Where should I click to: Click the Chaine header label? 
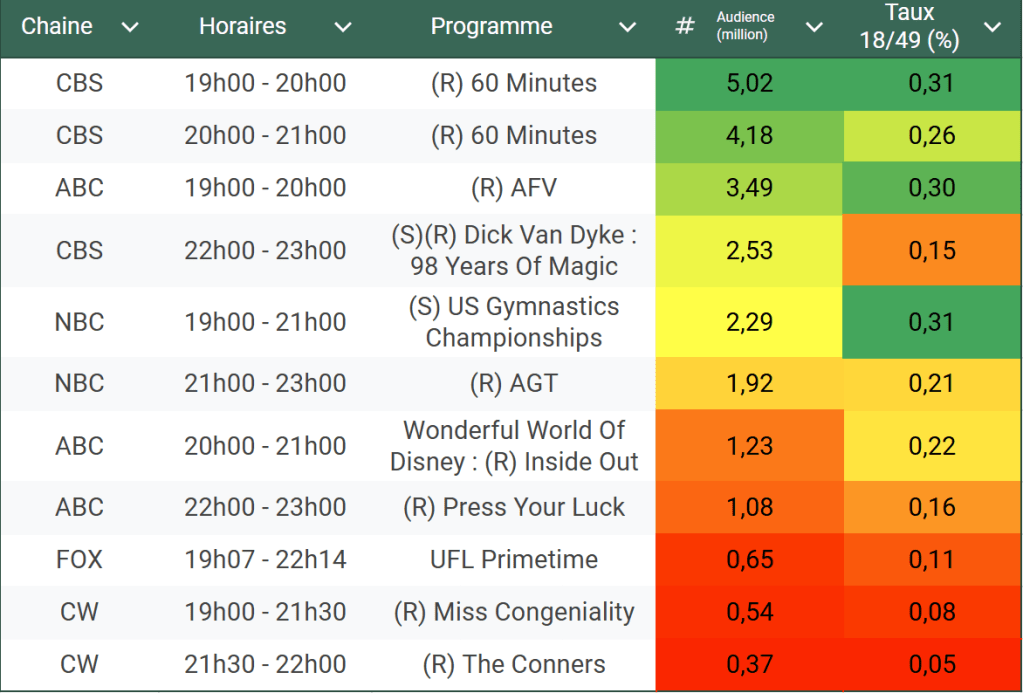pos(57,27)
